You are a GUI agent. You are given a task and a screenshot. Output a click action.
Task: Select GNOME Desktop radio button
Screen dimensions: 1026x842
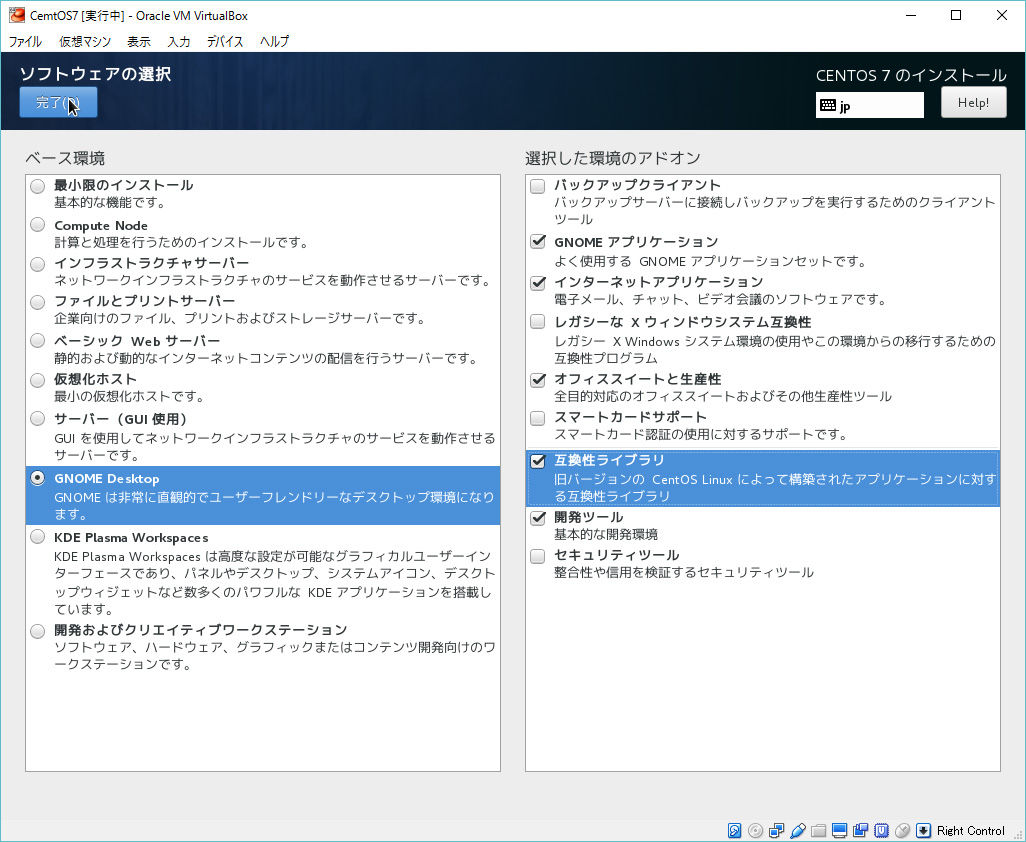tap(38, 478)
